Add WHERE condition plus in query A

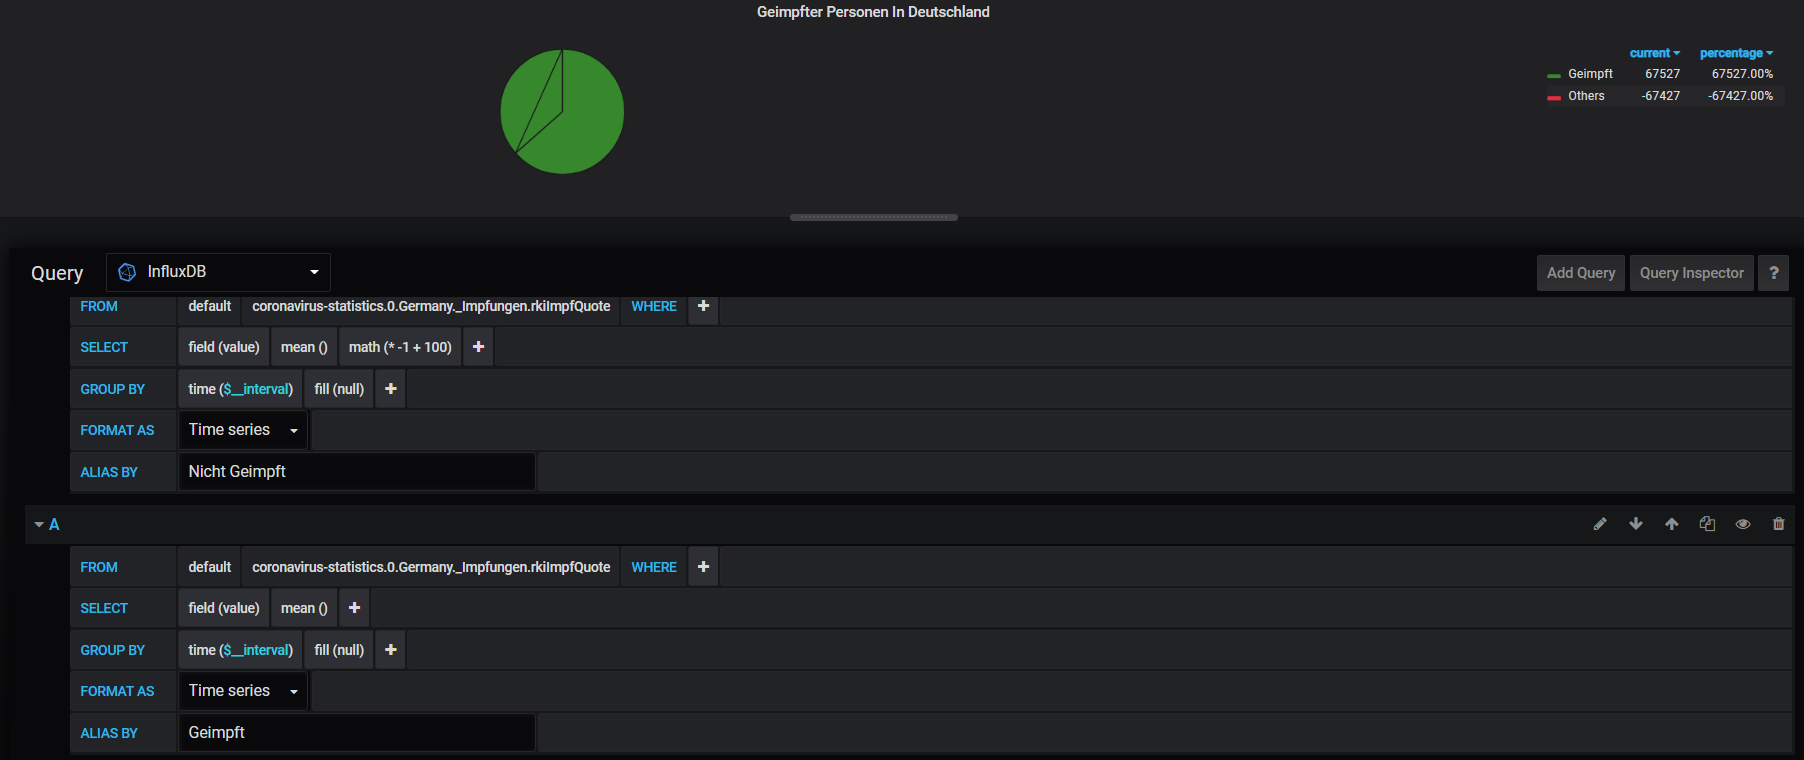(x=704, y=567)
